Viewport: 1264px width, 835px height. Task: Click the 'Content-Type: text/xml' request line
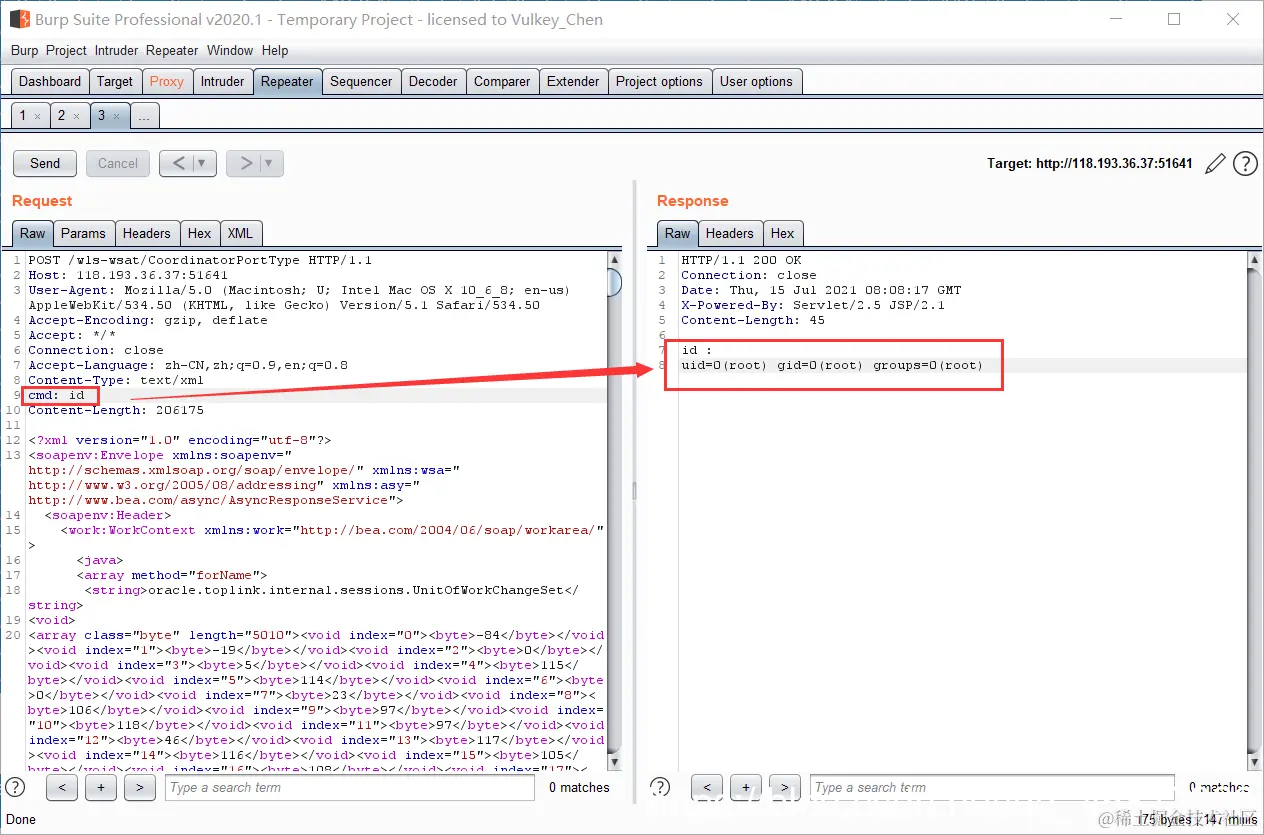116,380
